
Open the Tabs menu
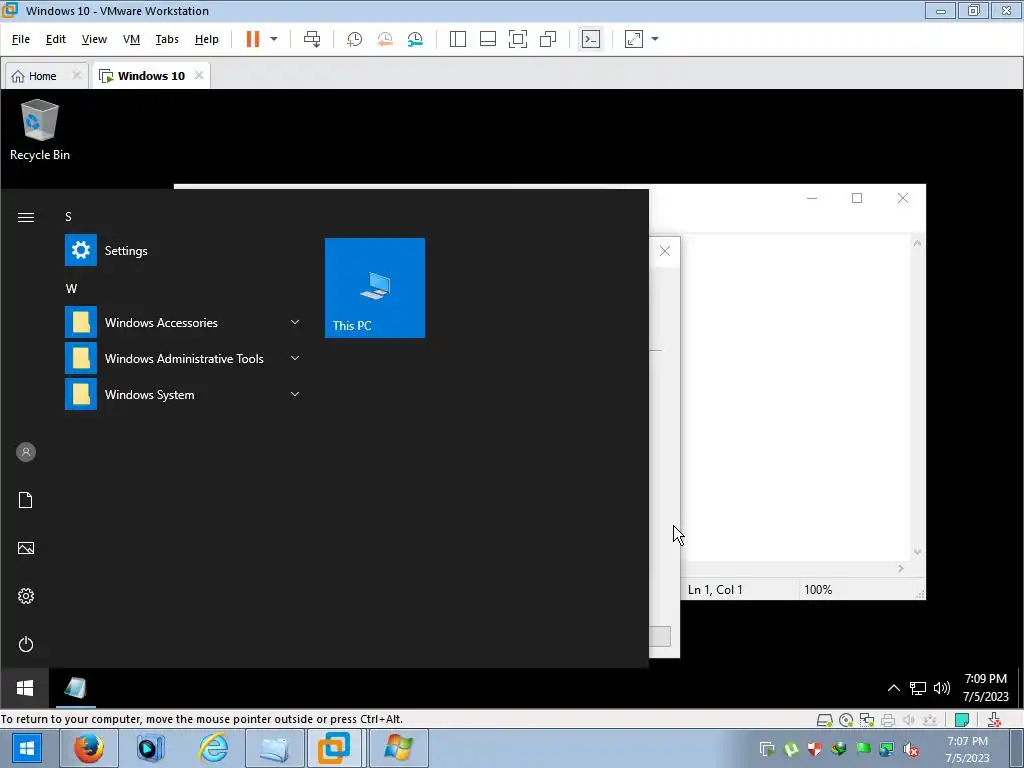point(167,39)
